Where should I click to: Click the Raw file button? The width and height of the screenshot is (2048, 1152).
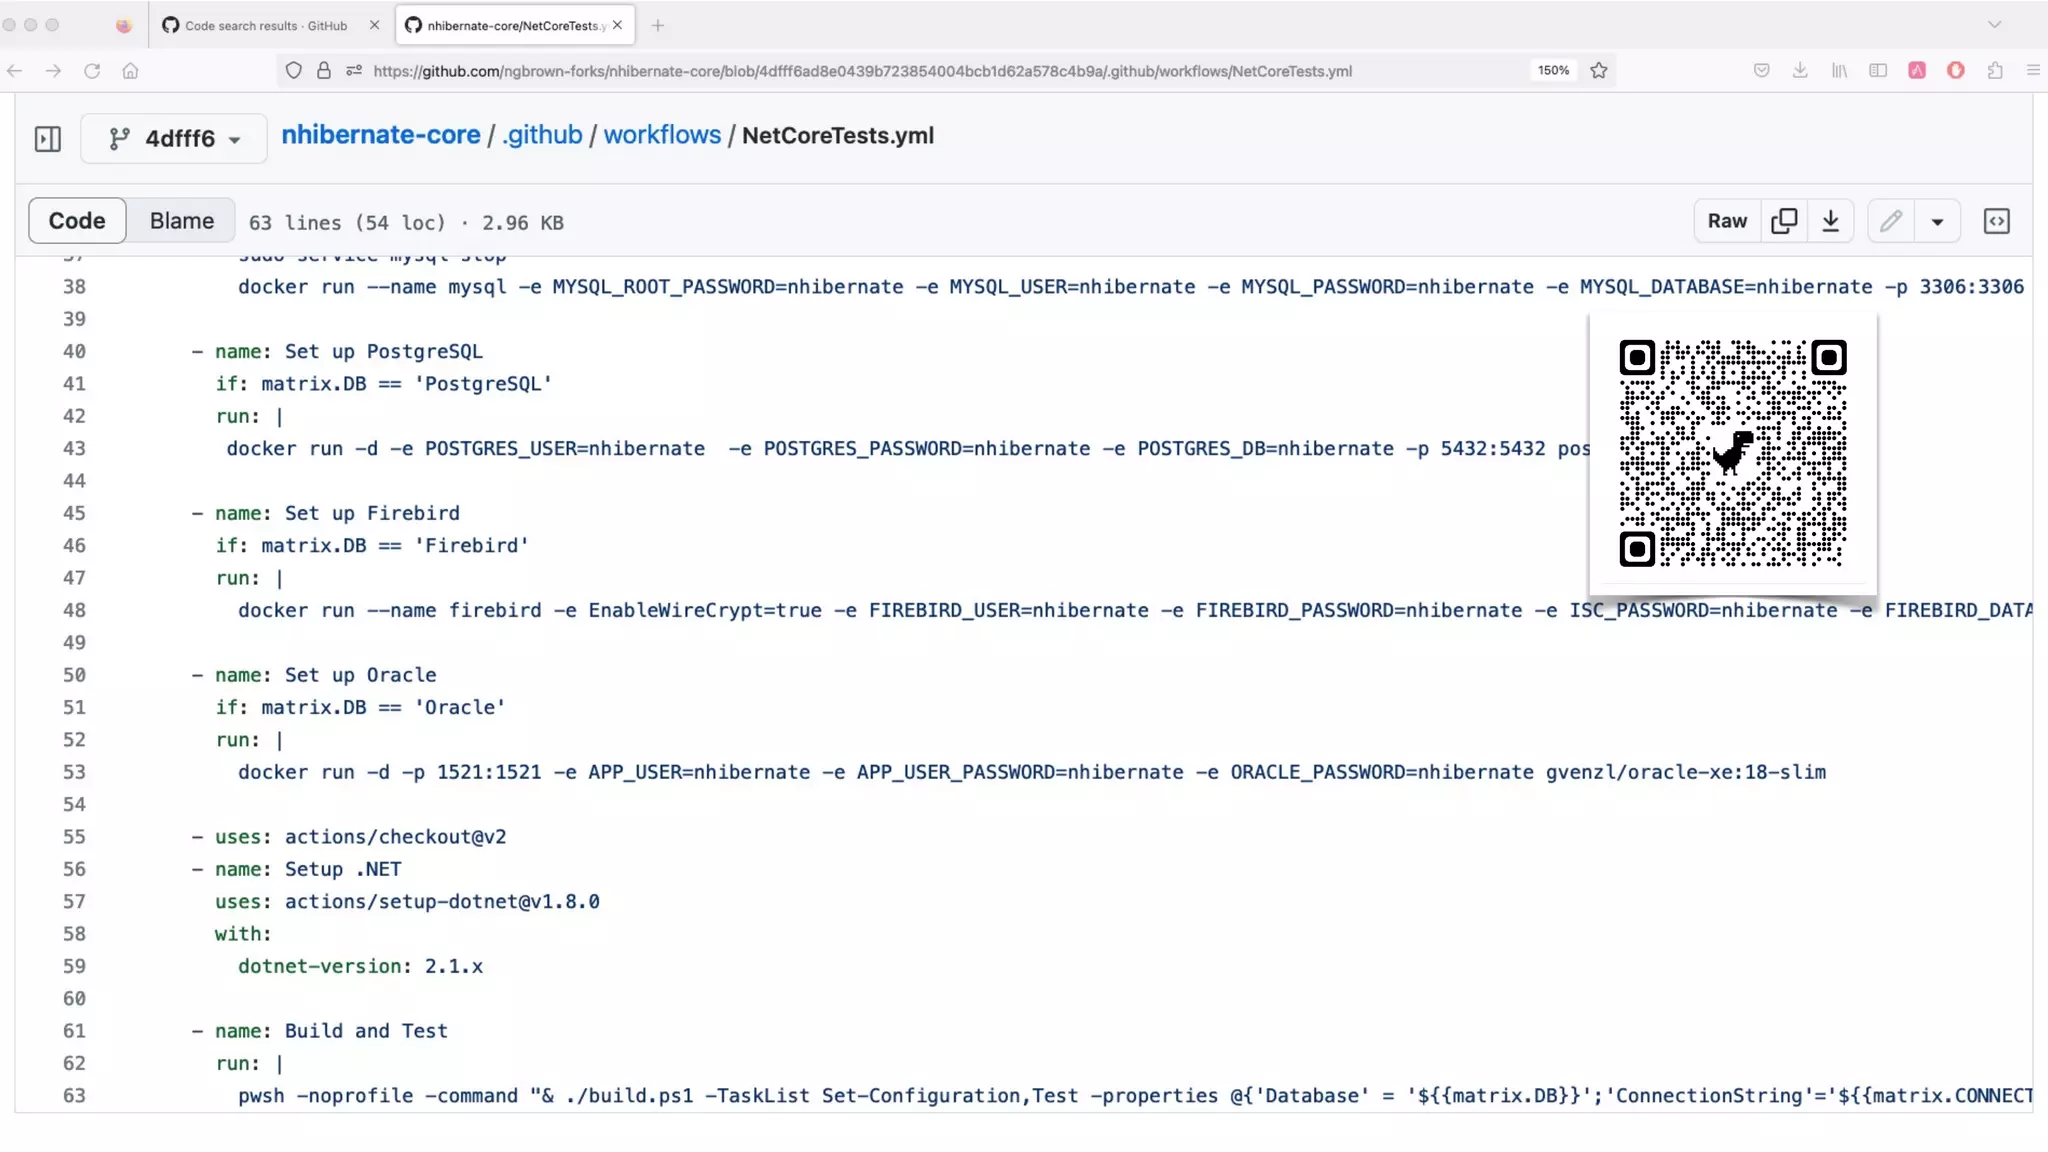pos(1727,221)
